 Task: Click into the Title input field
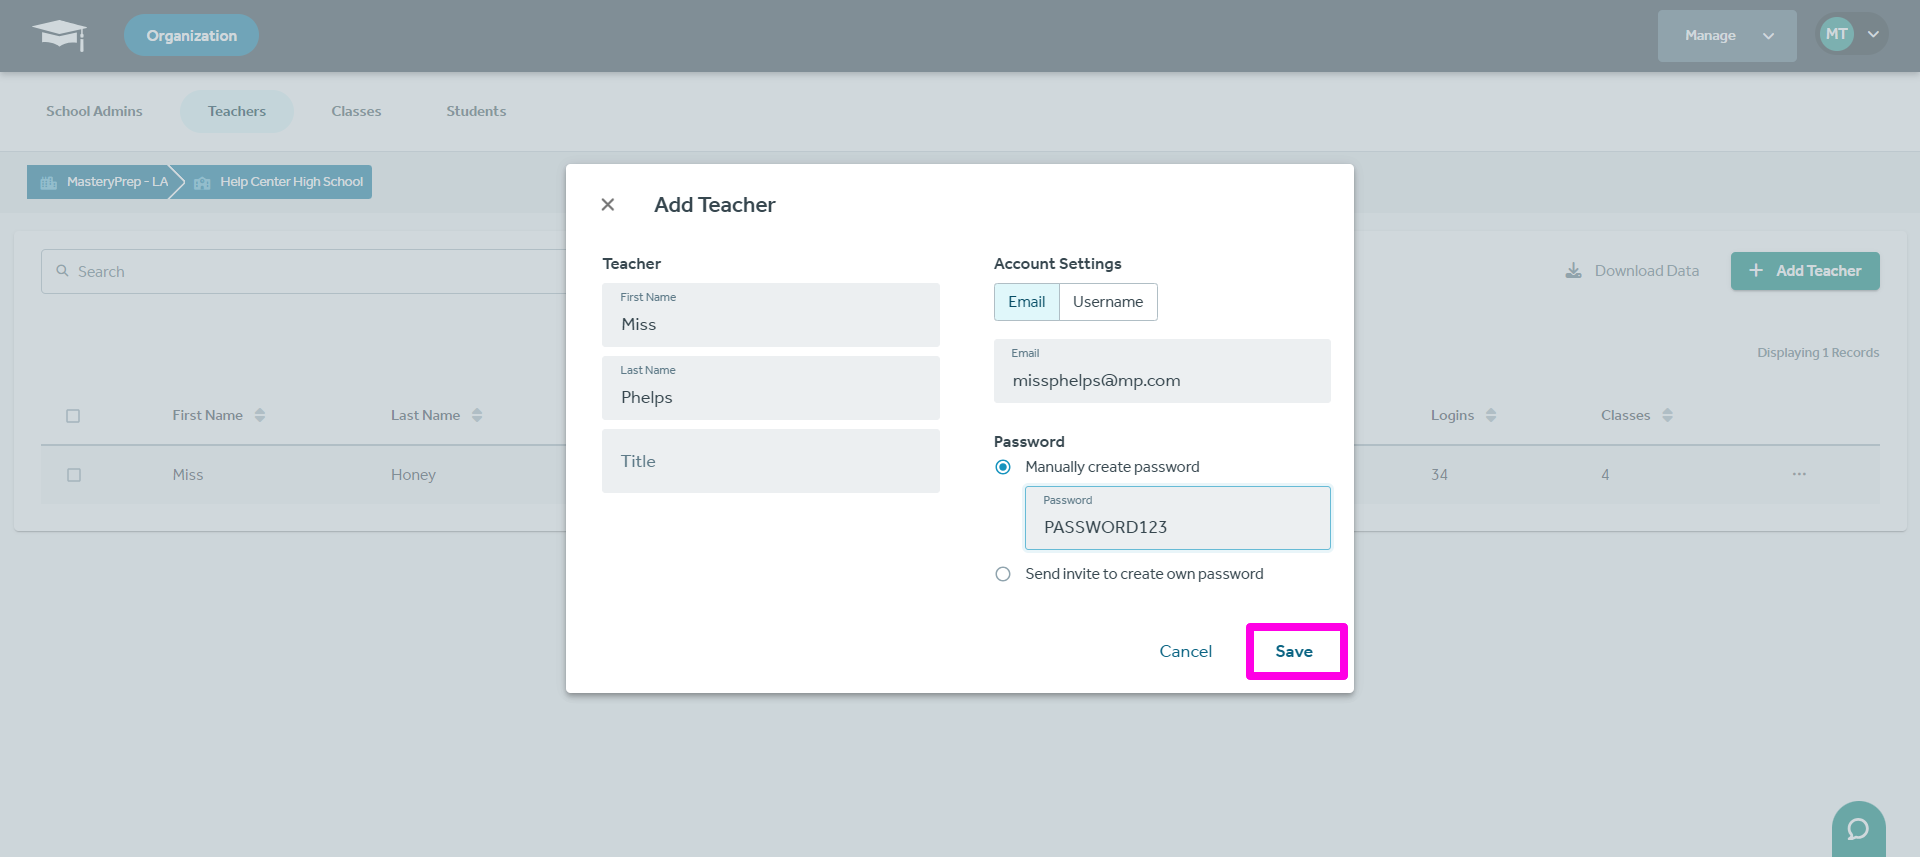coord(770,461)
